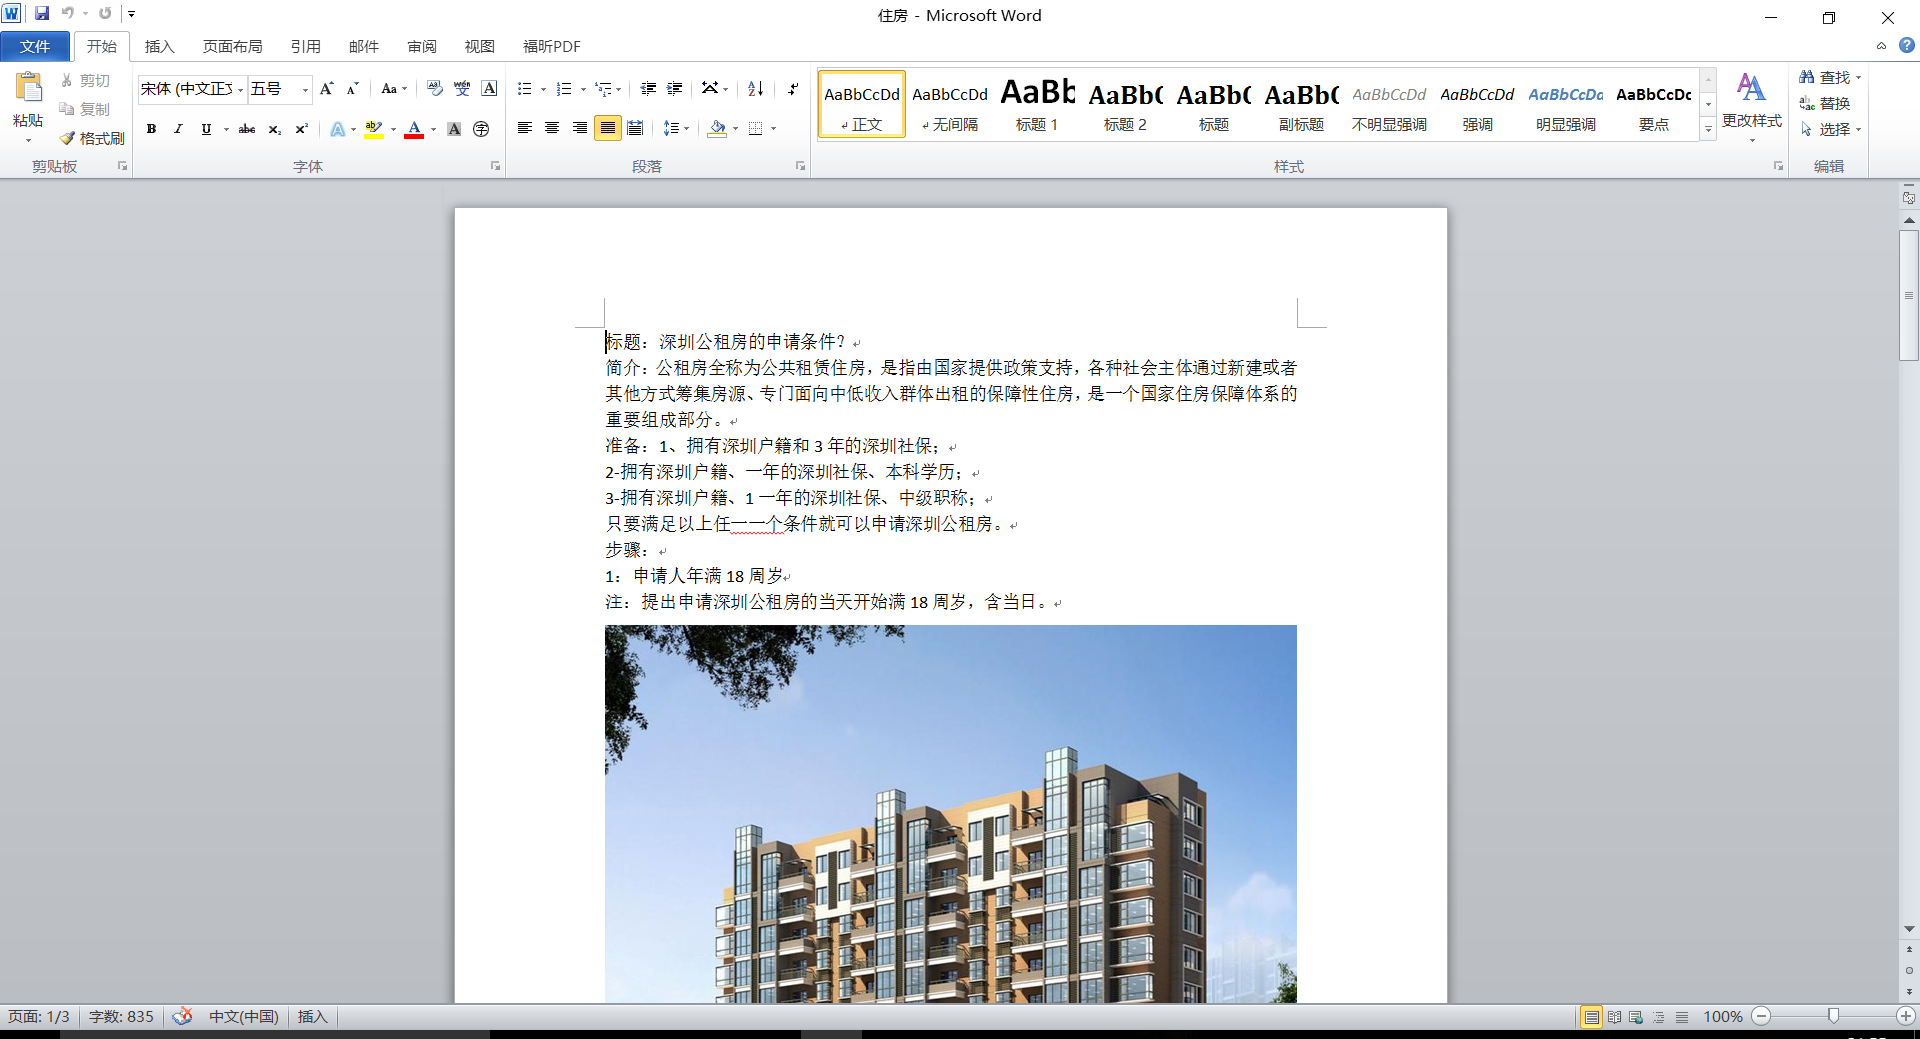Toggle Underline formatting

tap(206, 129)
